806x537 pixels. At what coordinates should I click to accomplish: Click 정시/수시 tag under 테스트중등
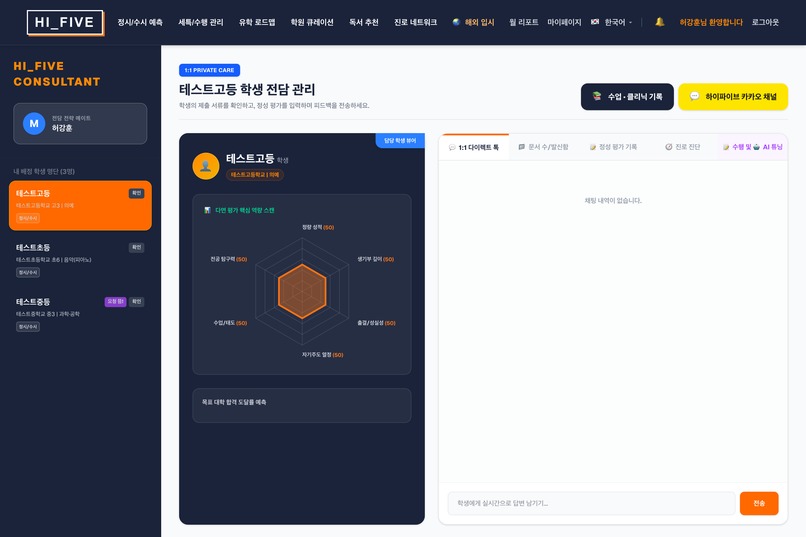pyautogui.click(x=28, y=326)
